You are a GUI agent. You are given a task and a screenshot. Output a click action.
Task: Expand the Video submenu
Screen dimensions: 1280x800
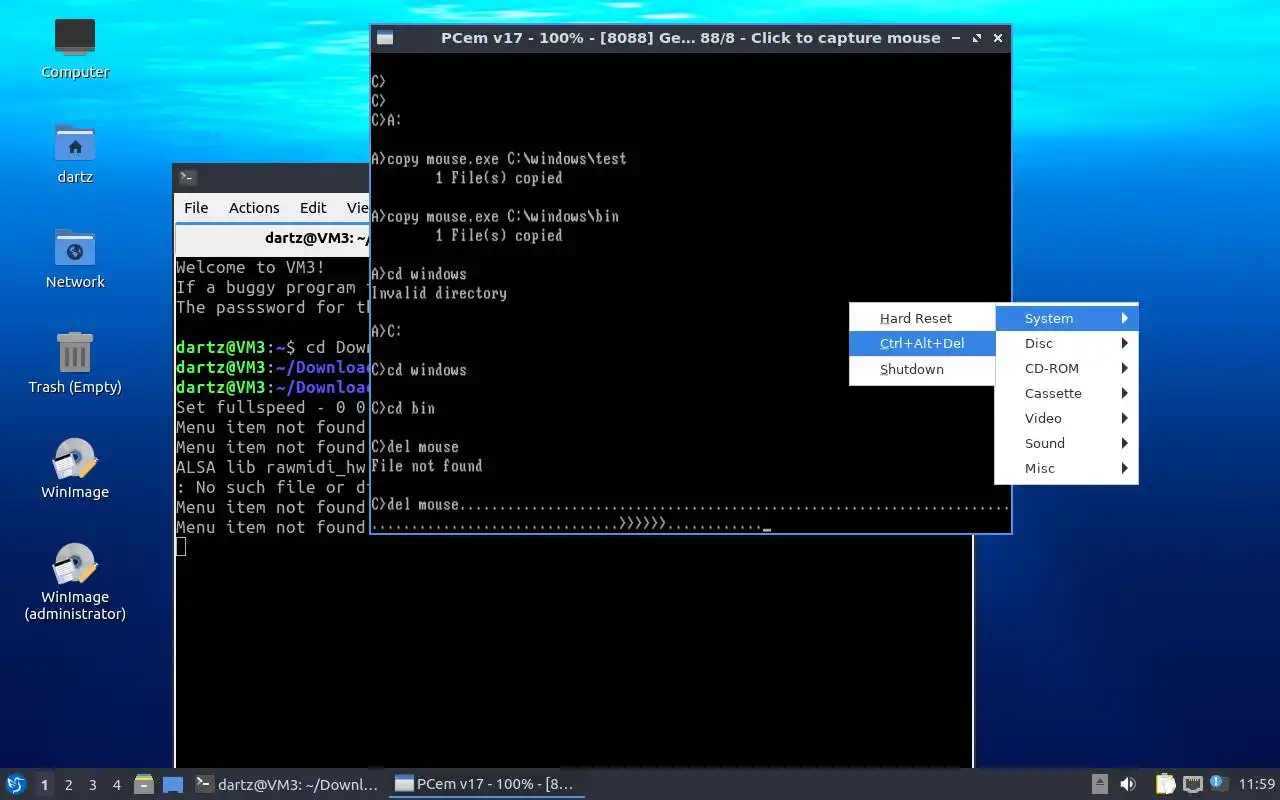click(x=1066, y=418)
